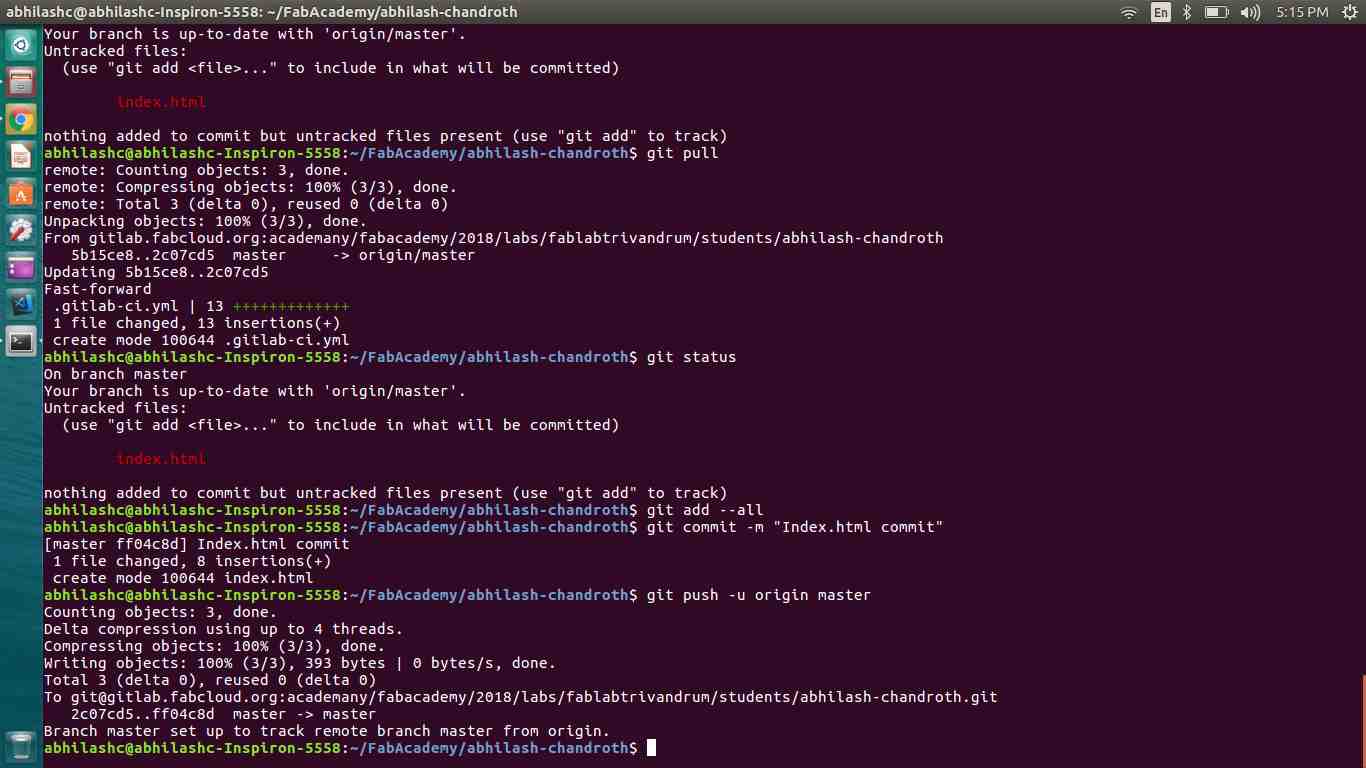Click the 'git add --all' command
This screenshot has width=1366, height=768.
pos(705,510)
